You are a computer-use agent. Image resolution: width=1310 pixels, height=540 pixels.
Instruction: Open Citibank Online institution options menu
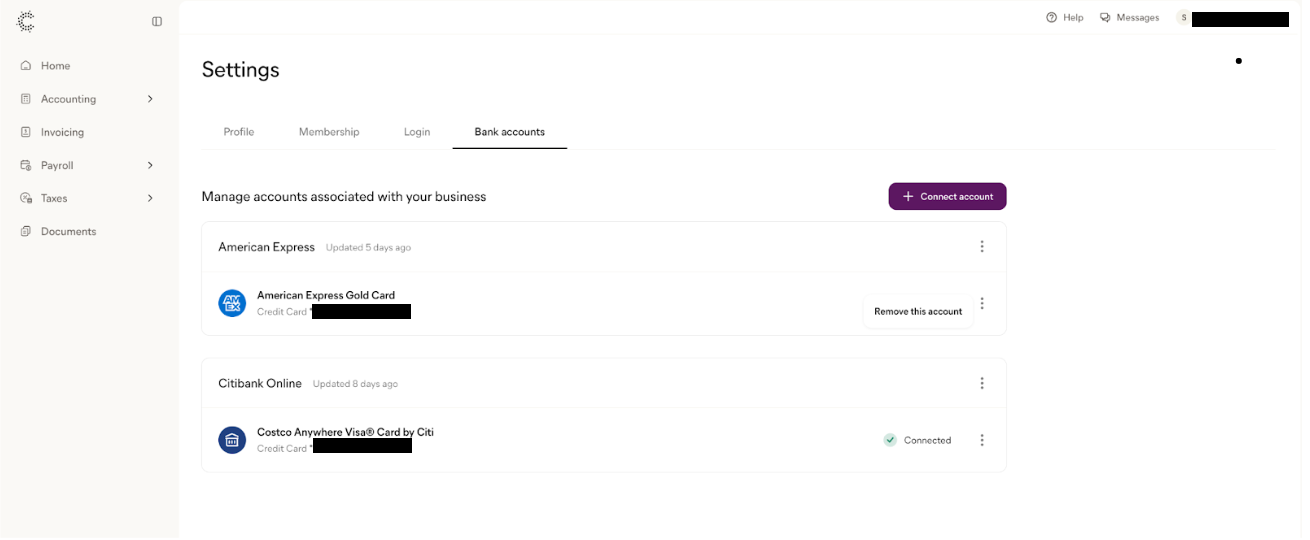(982, 383)
